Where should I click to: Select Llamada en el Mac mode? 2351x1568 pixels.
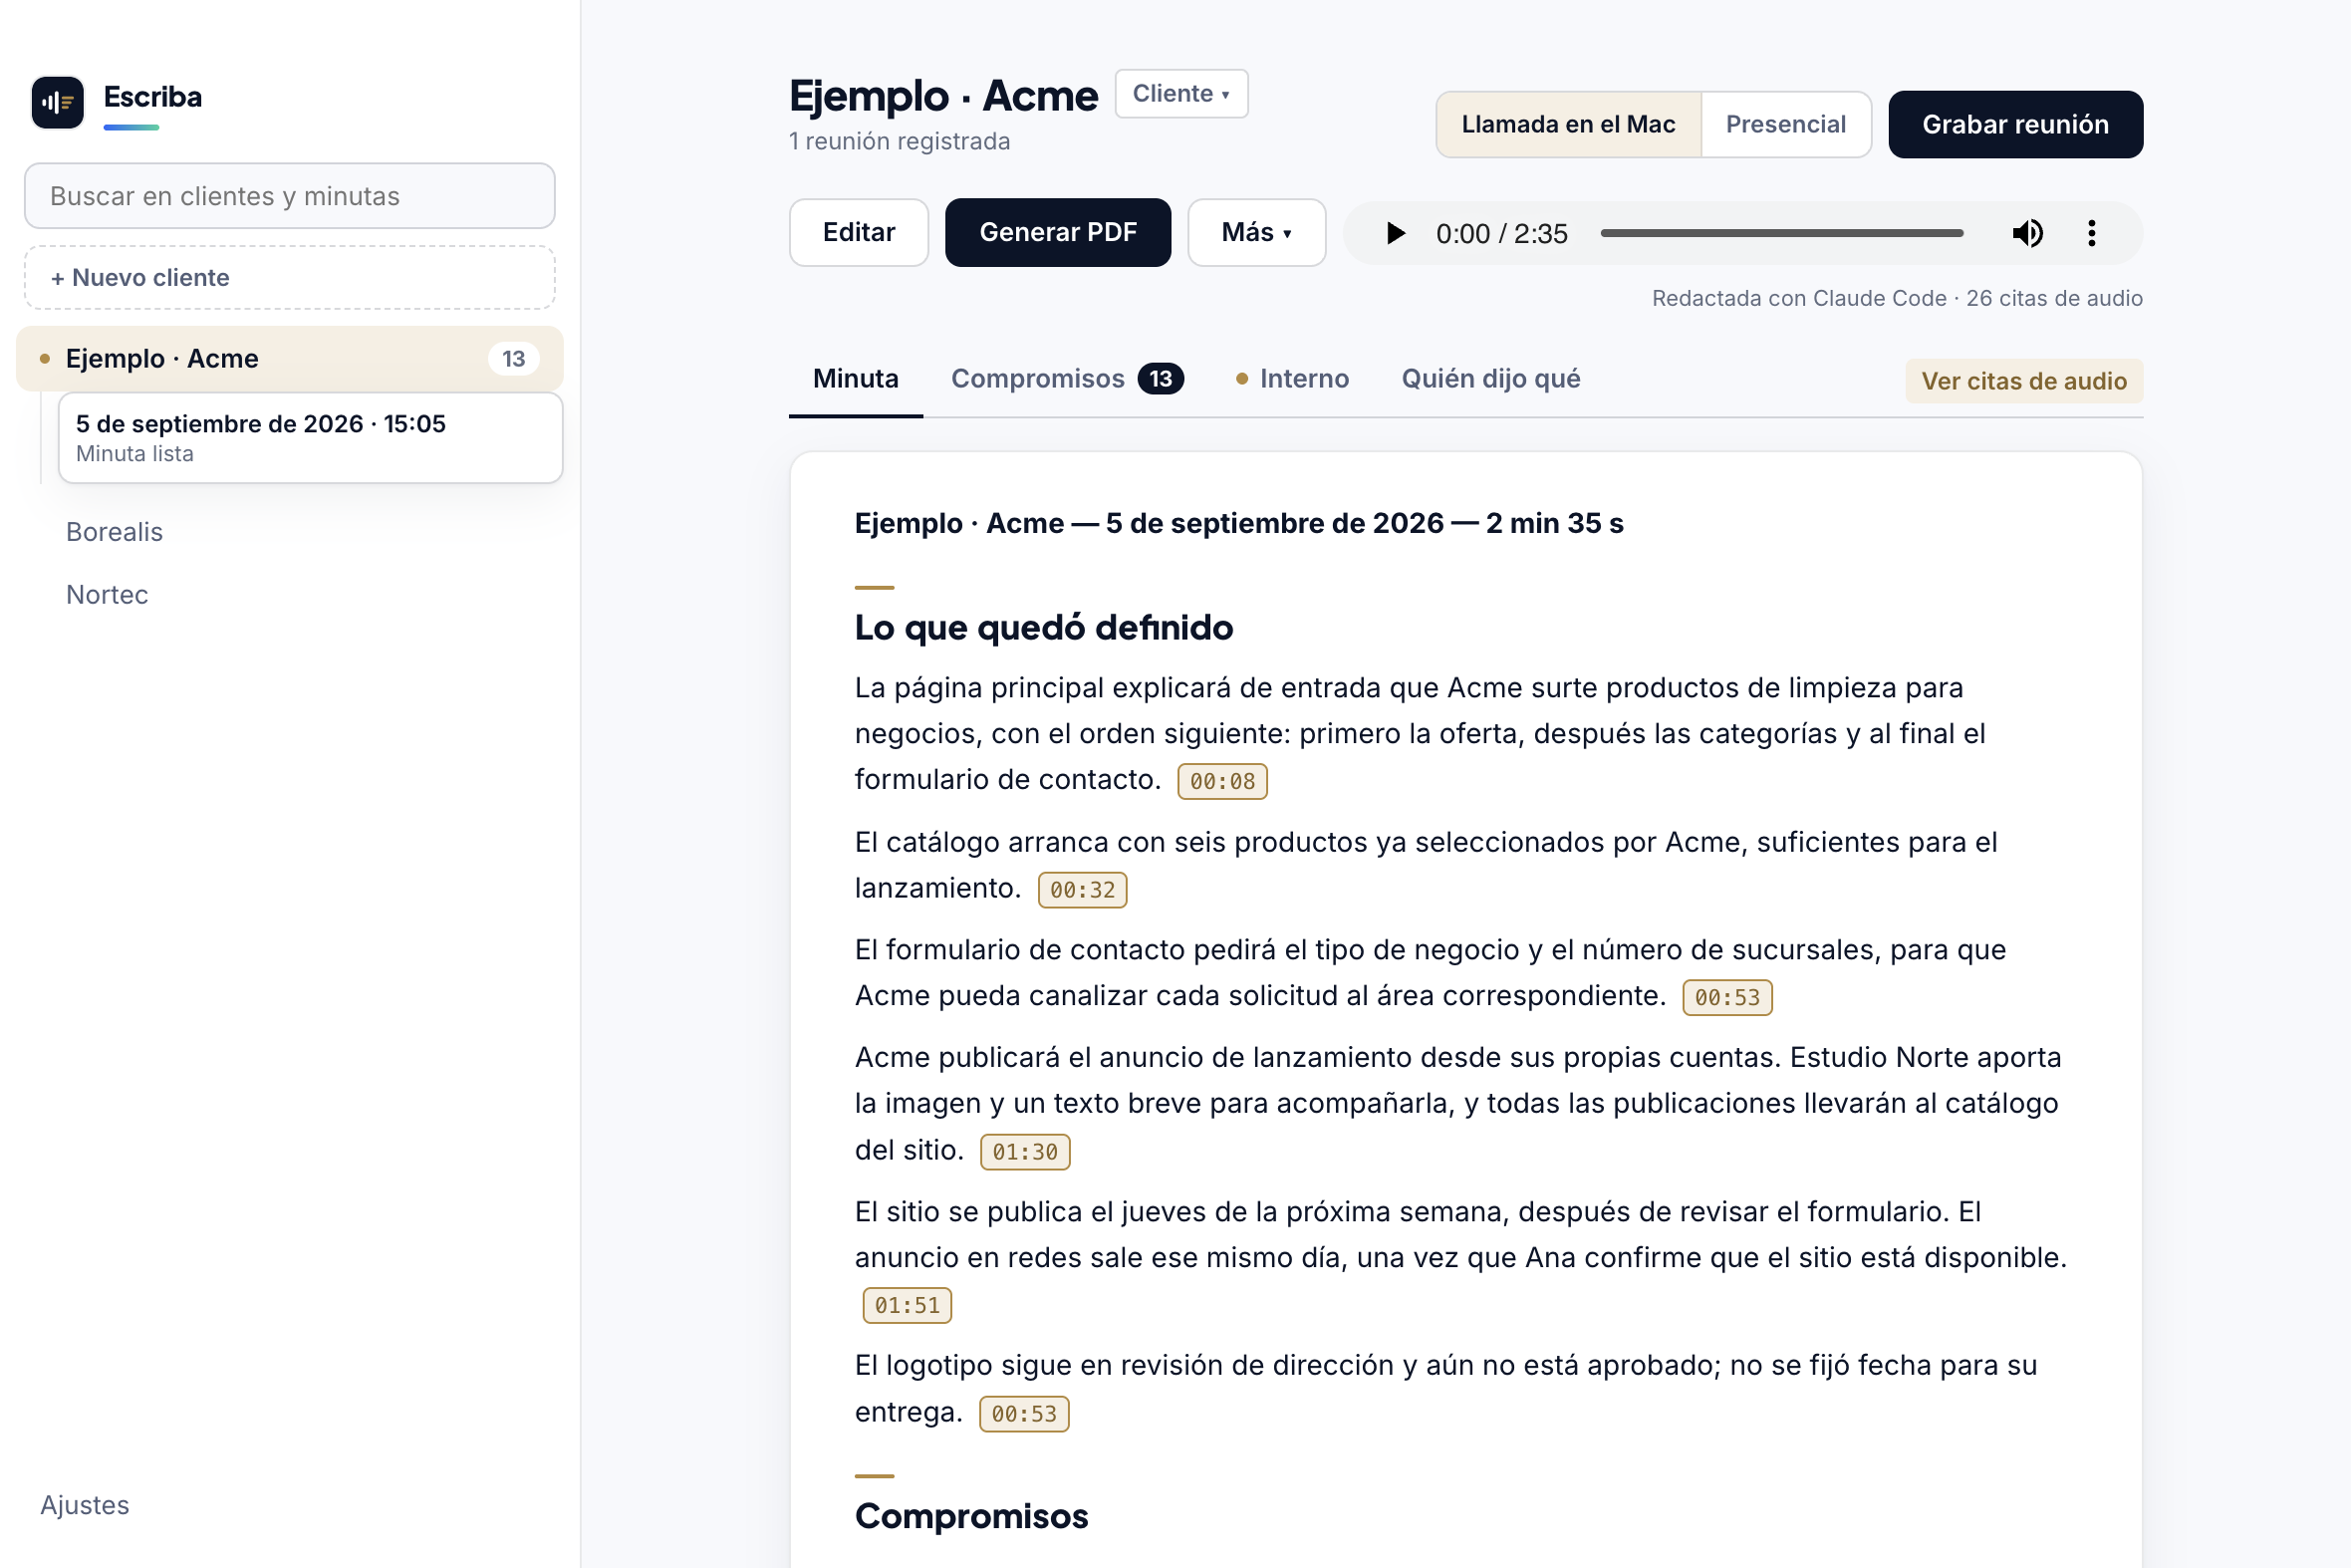(x=1568, y=124)
